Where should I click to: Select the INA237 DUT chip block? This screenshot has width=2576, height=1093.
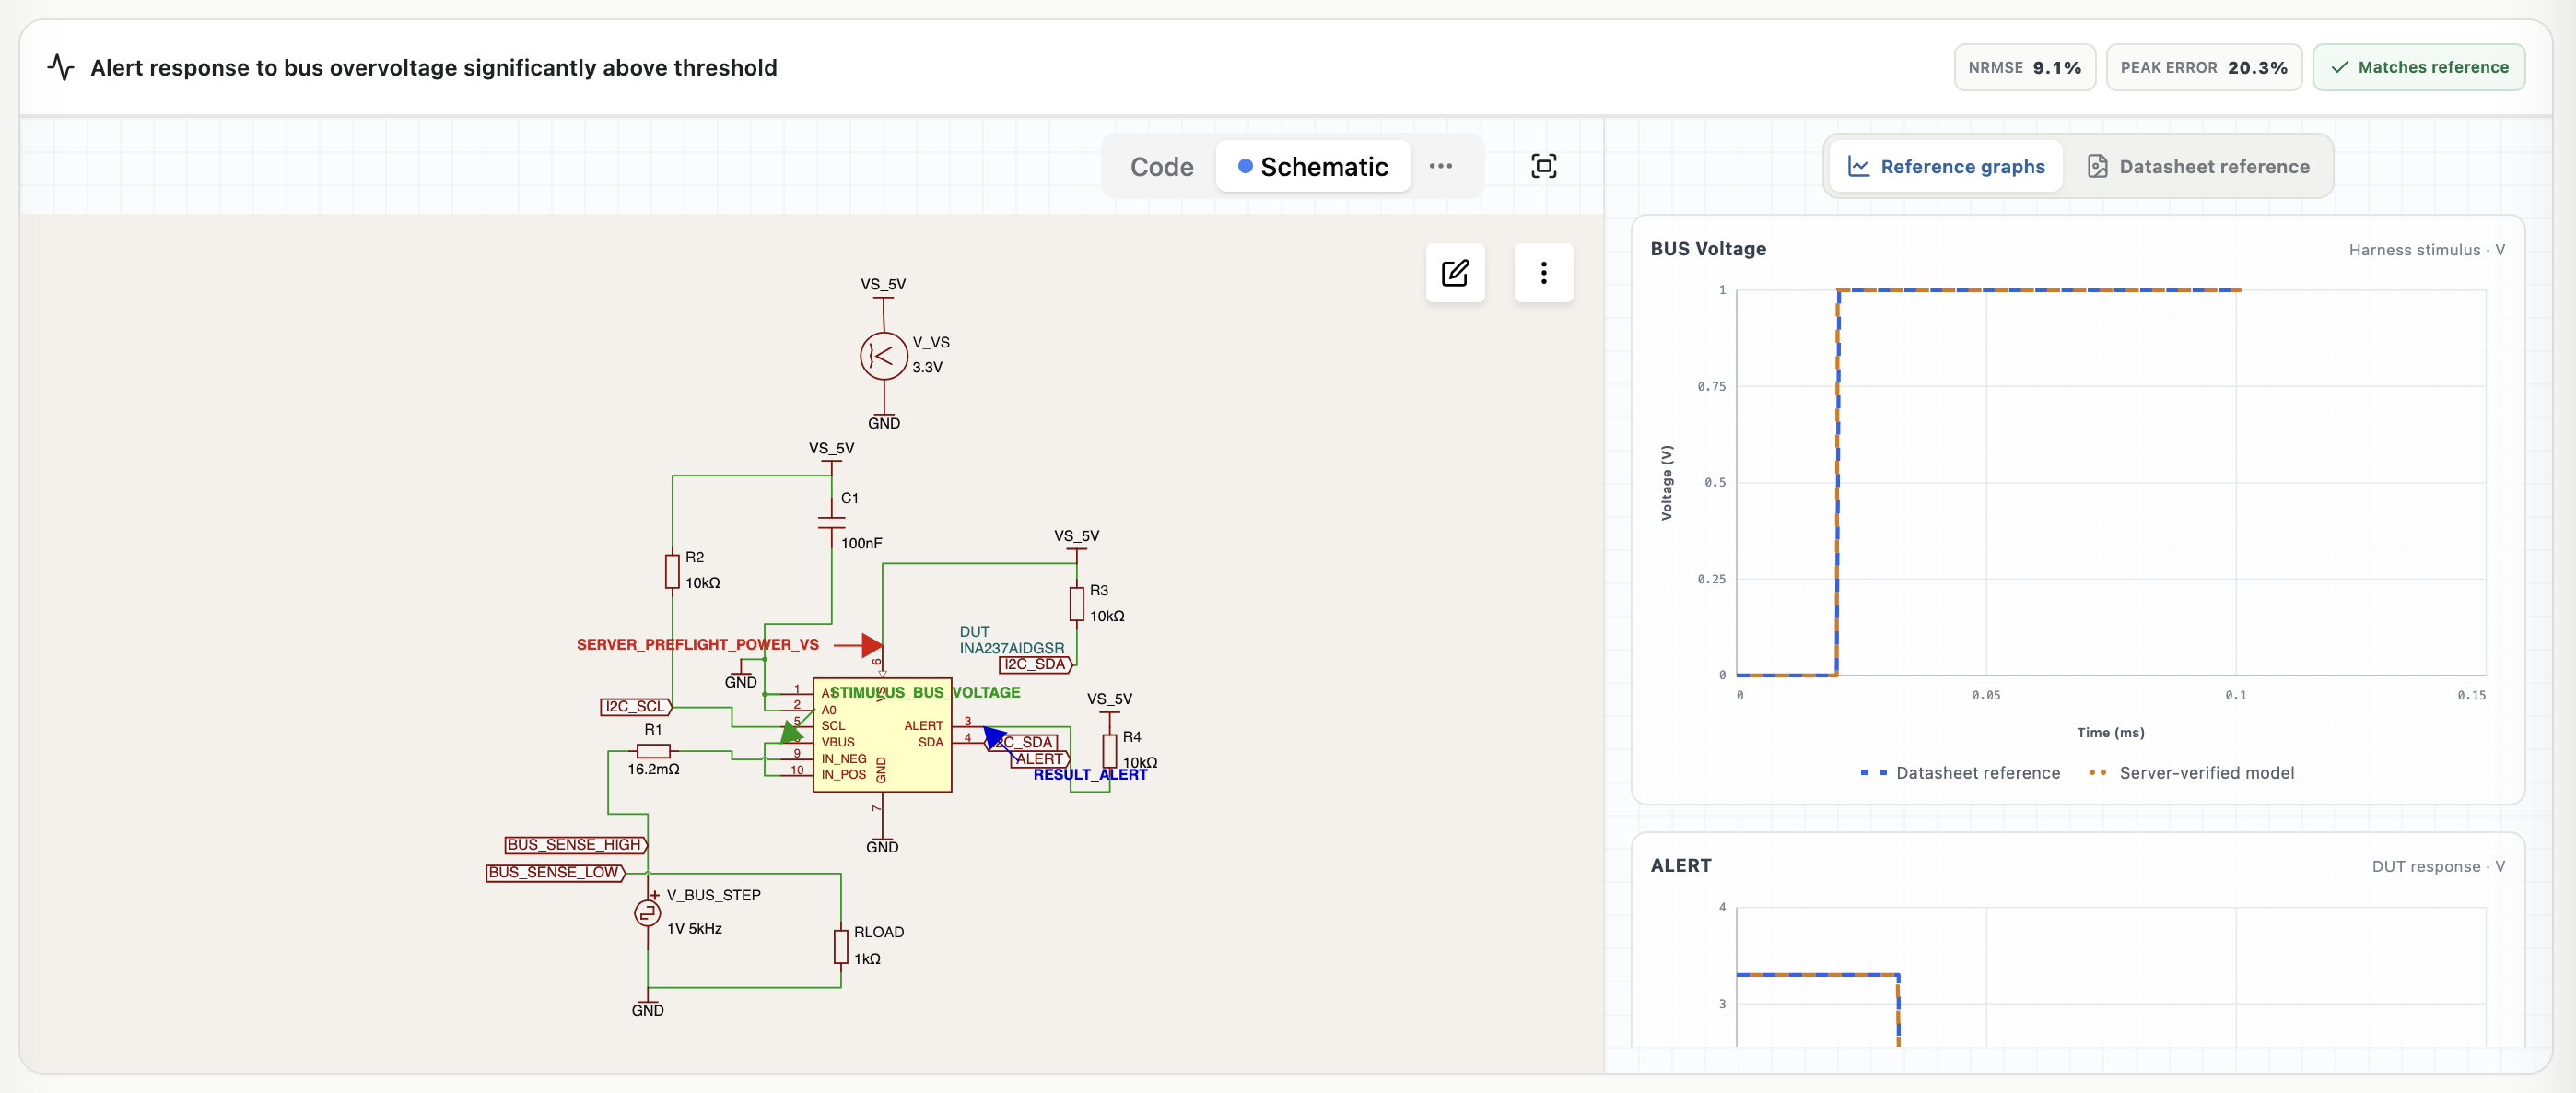click(x=882, y=735)
